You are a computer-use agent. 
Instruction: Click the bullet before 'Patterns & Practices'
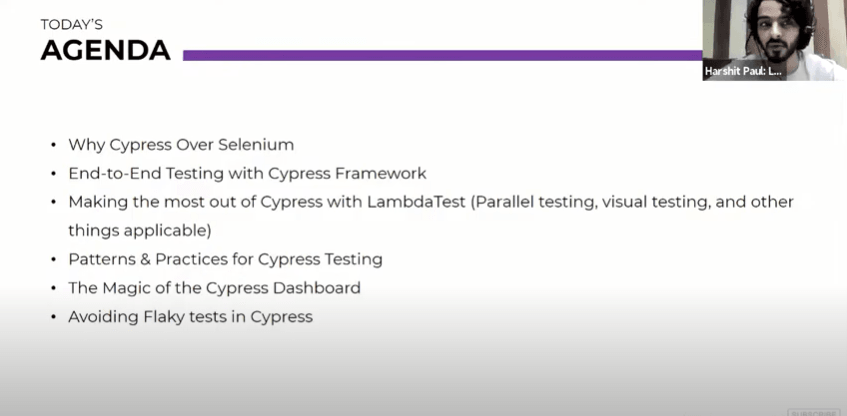pos(52,260)
